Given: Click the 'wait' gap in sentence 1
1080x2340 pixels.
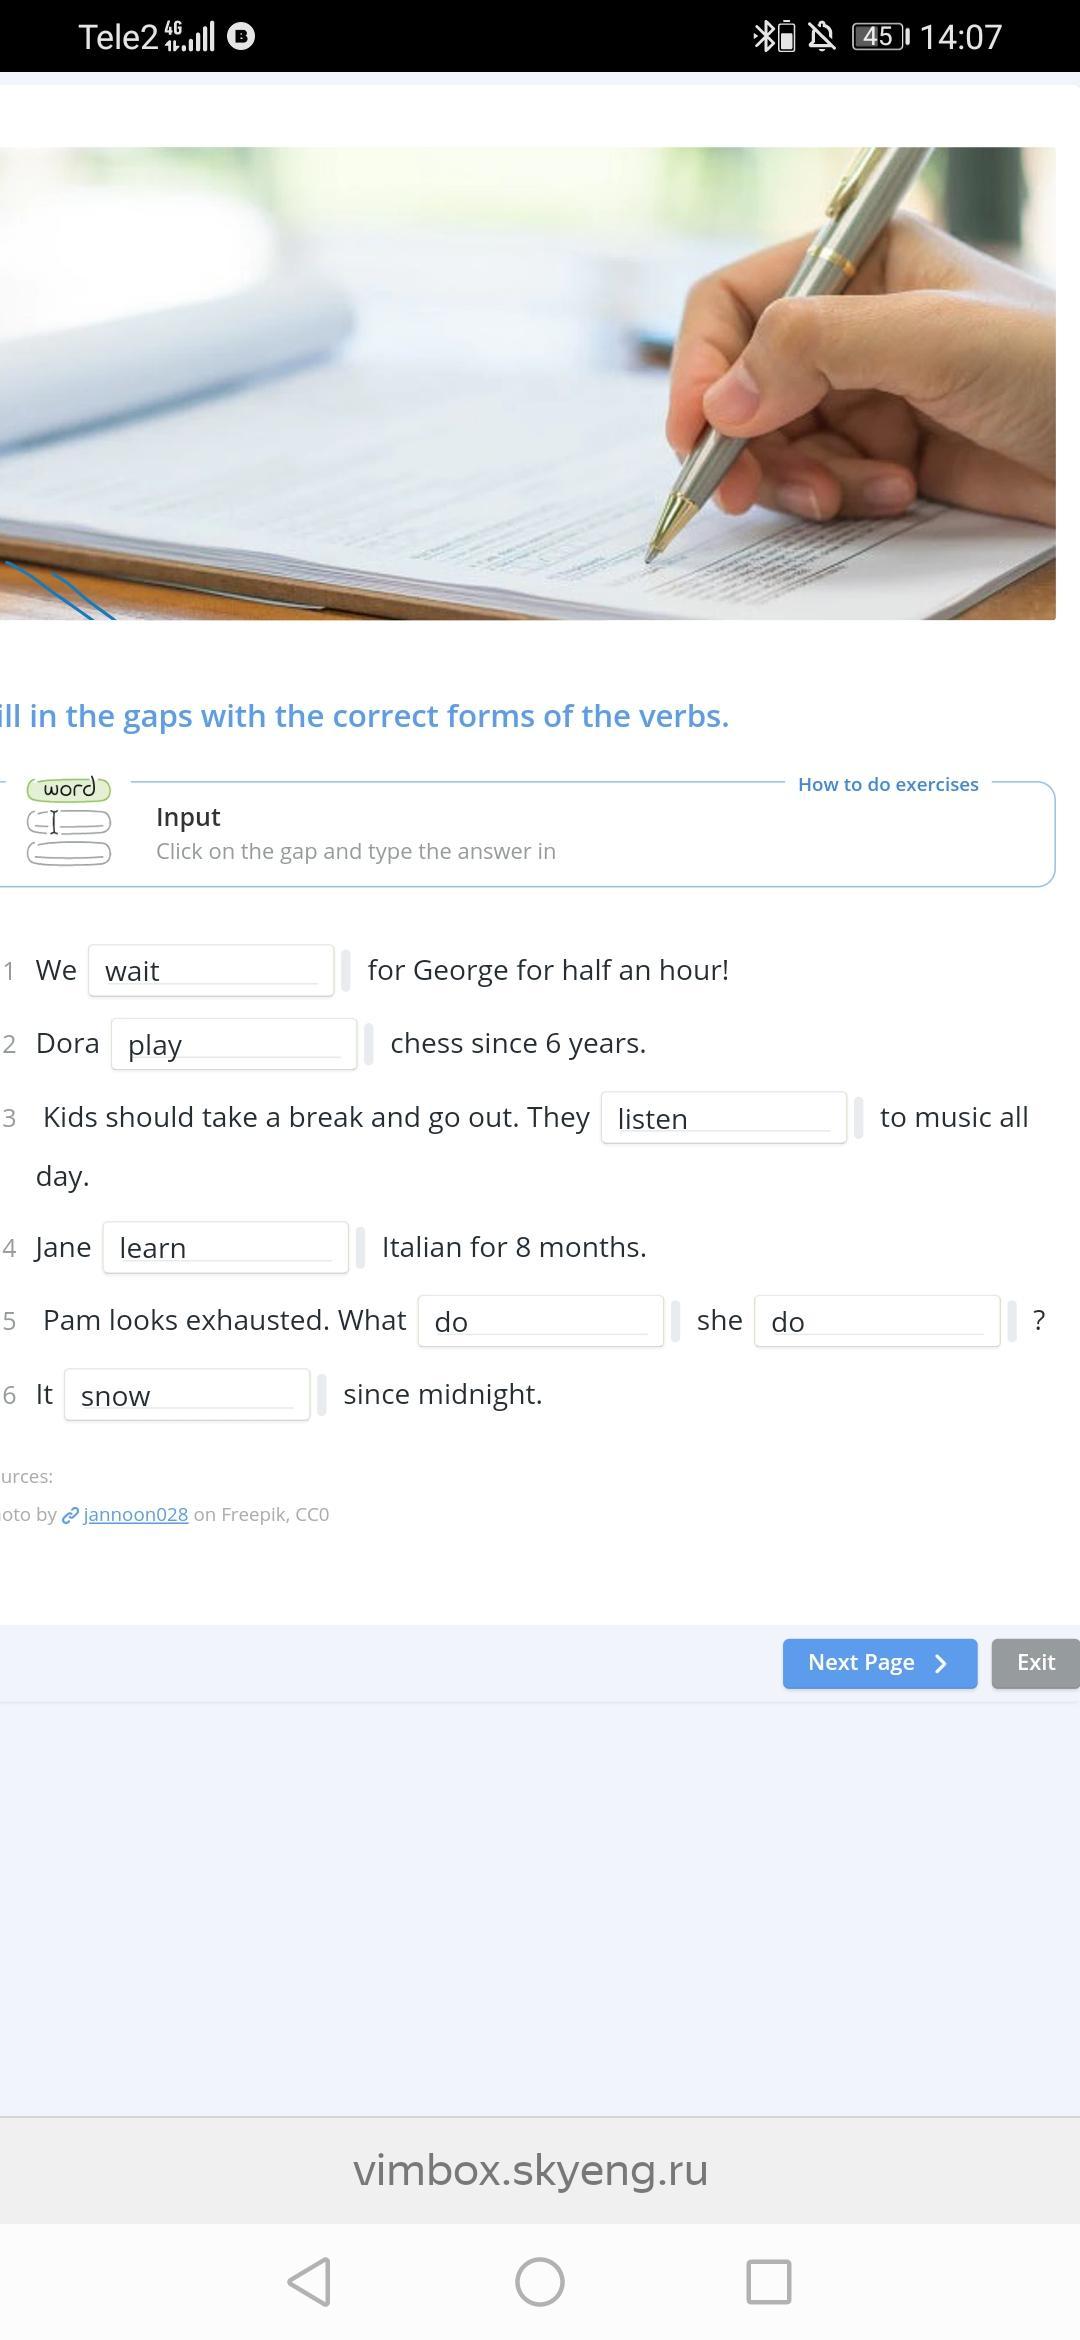Looking at the screenshot, I should tap(211, 970).
